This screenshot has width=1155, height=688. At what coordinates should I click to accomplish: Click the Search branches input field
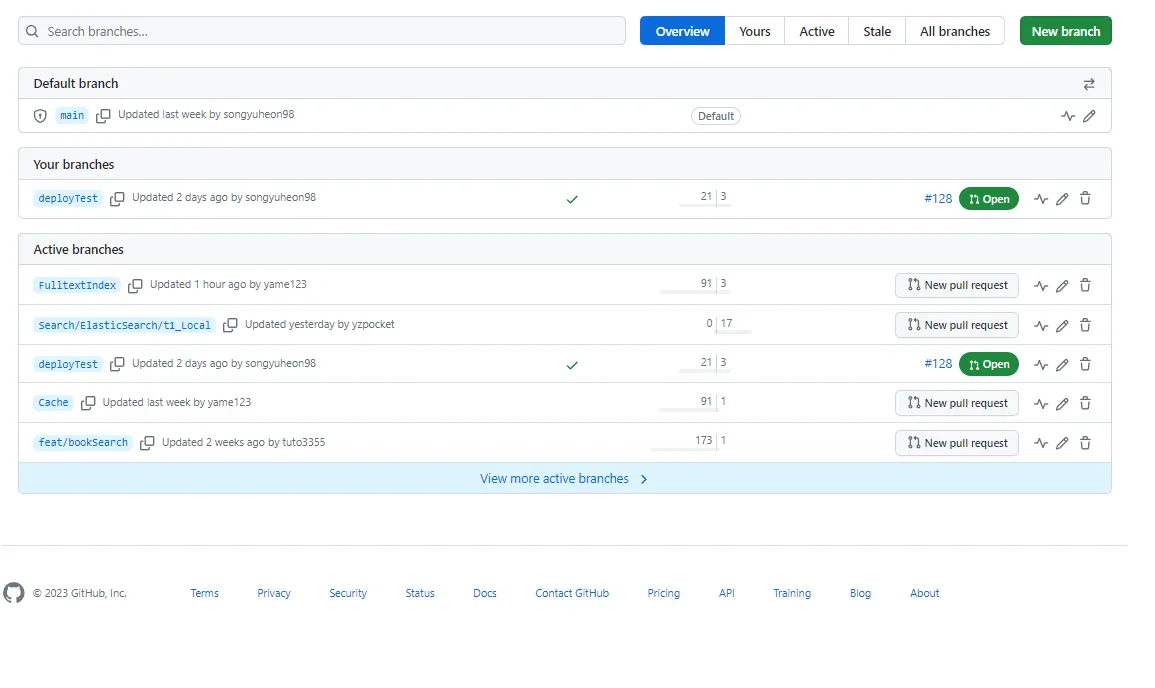click(x=322, y=31)
